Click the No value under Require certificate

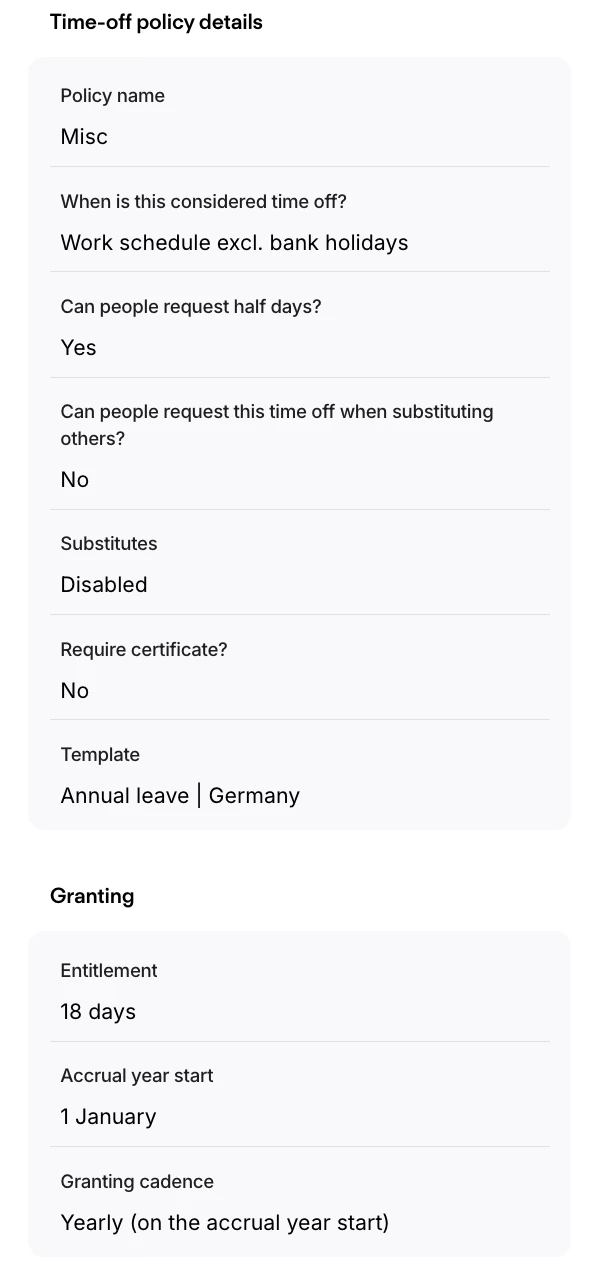pyautogui.click(x=75, y=691)
